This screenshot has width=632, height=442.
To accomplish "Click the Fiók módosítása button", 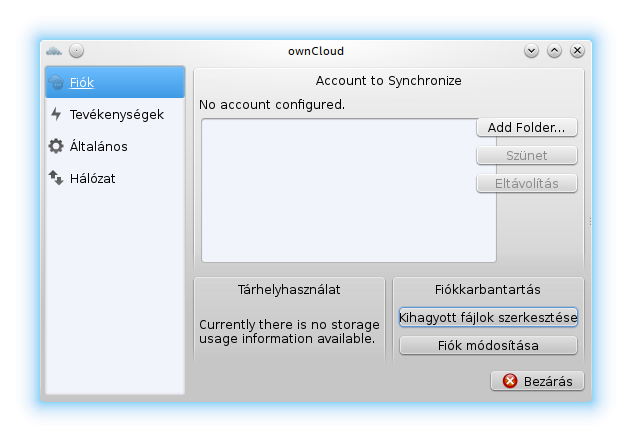I will pyautogui.click(x=488, y=346).
